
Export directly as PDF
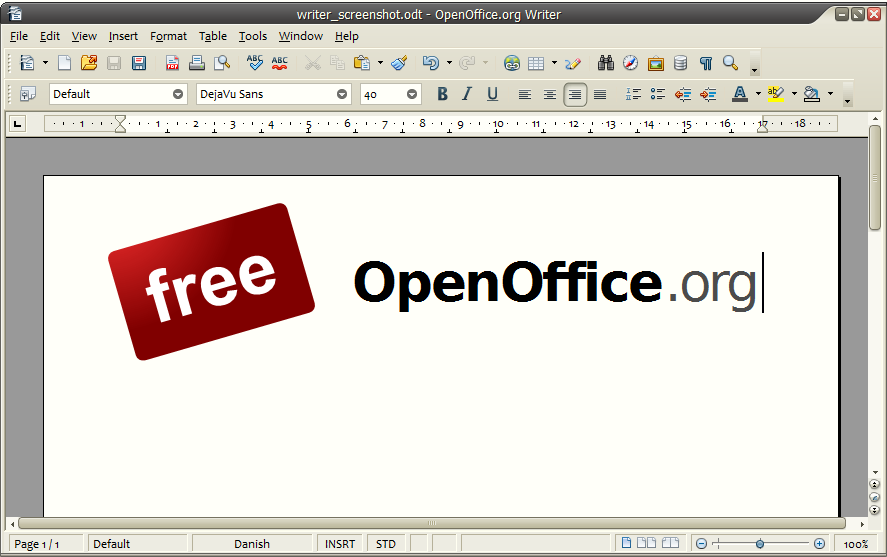point(172,63)
